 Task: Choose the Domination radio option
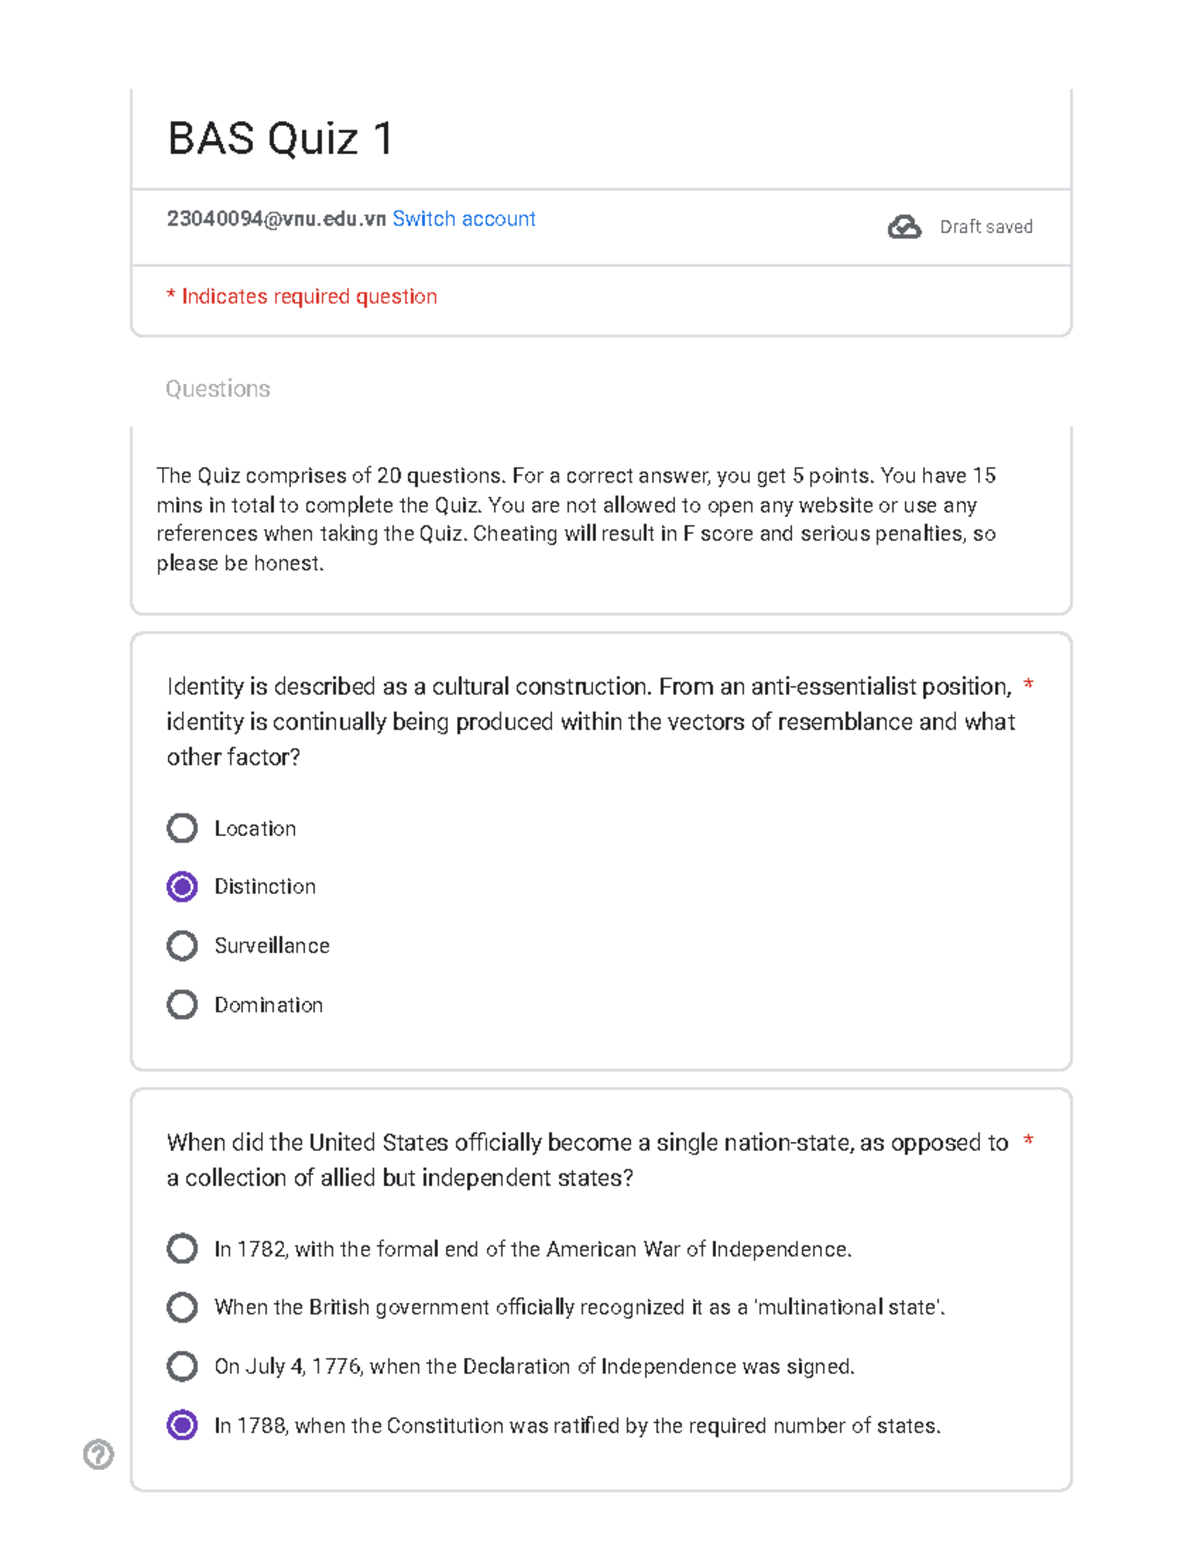pyautogui.click(x=182, y=1004)
